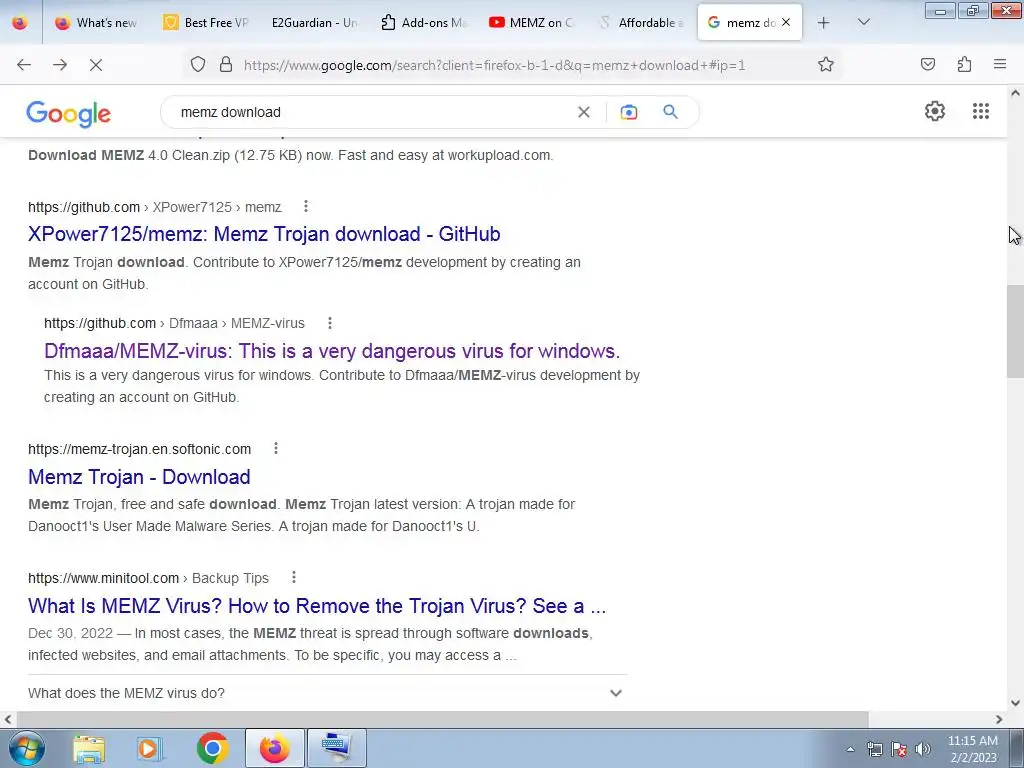Click horizontal scrollbar left arrow
Viewport: 1024px width, 768px height.
[7, 719]
